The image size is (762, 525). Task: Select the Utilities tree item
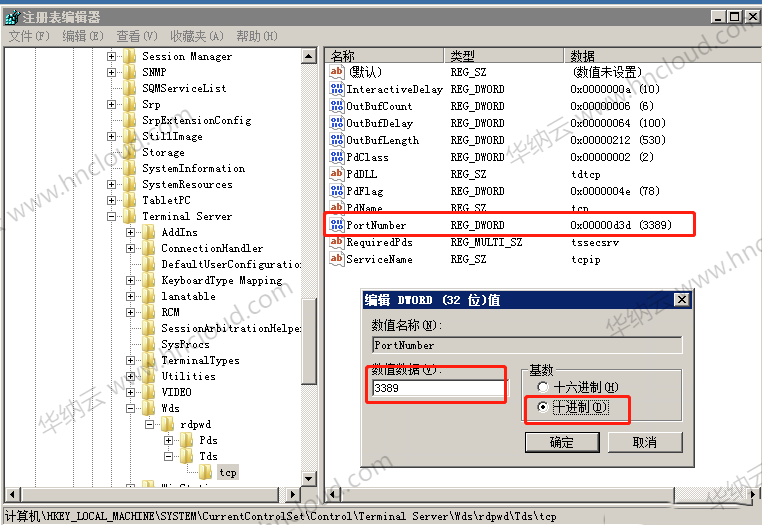tap(188, 376)
